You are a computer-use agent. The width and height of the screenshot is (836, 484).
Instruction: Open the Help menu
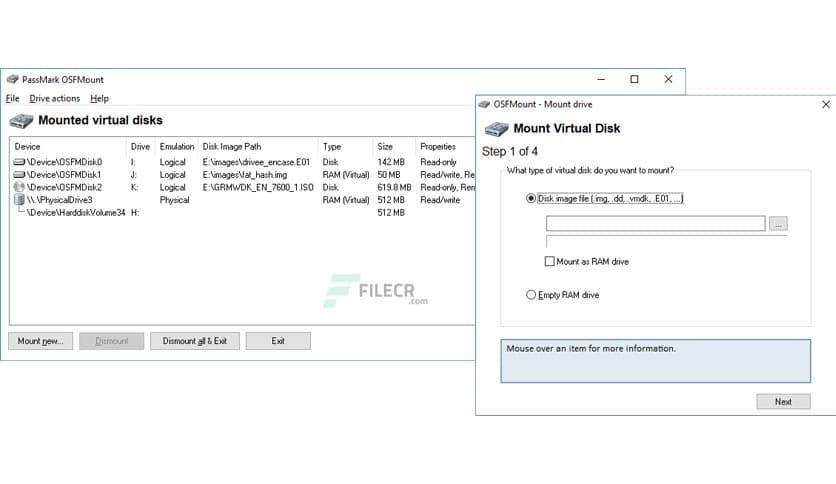click(x=99, y=98)
